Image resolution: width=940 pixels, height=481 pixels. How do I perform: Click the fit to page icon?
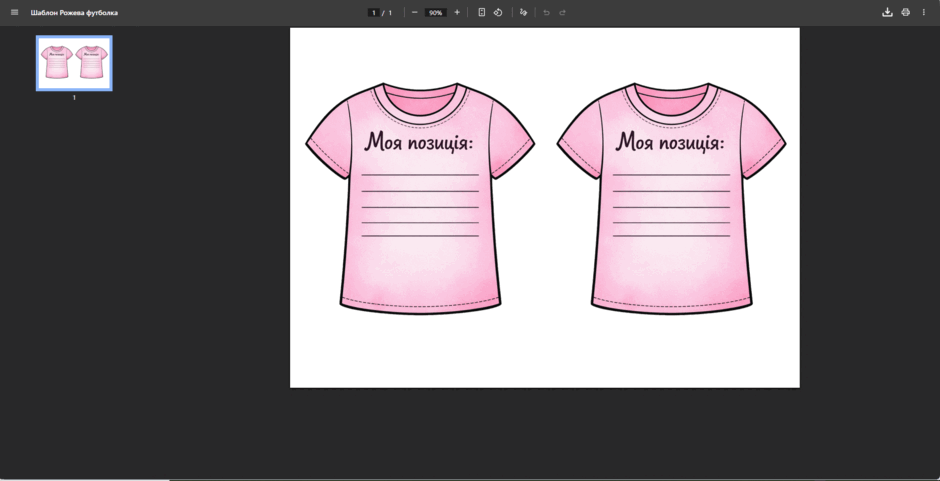[x=481, y=13]
